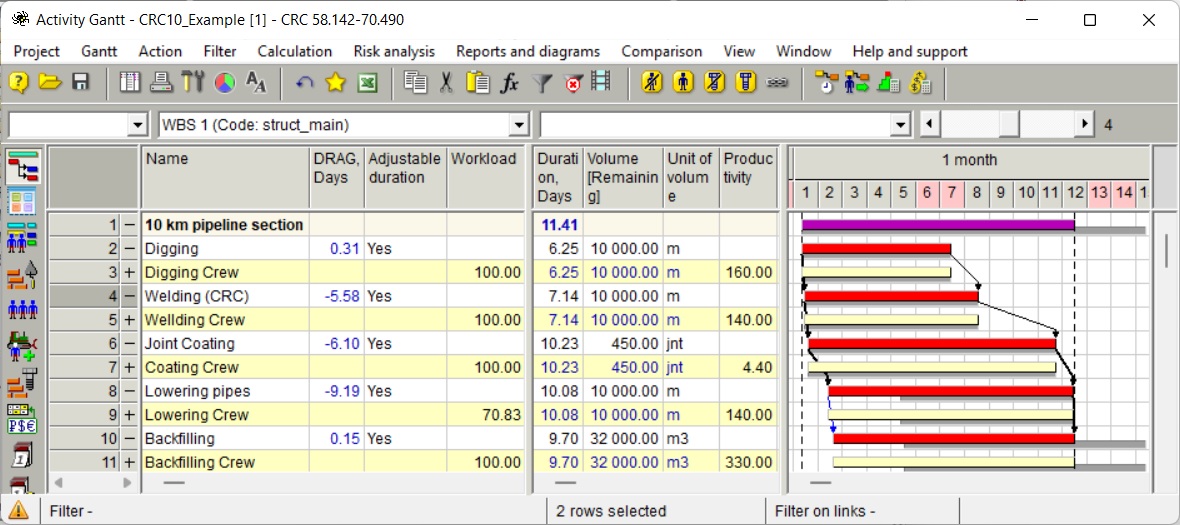The width and height of the screenshot is (1180, 525).
Task: Open the Help and support menu
Action: 910,52
